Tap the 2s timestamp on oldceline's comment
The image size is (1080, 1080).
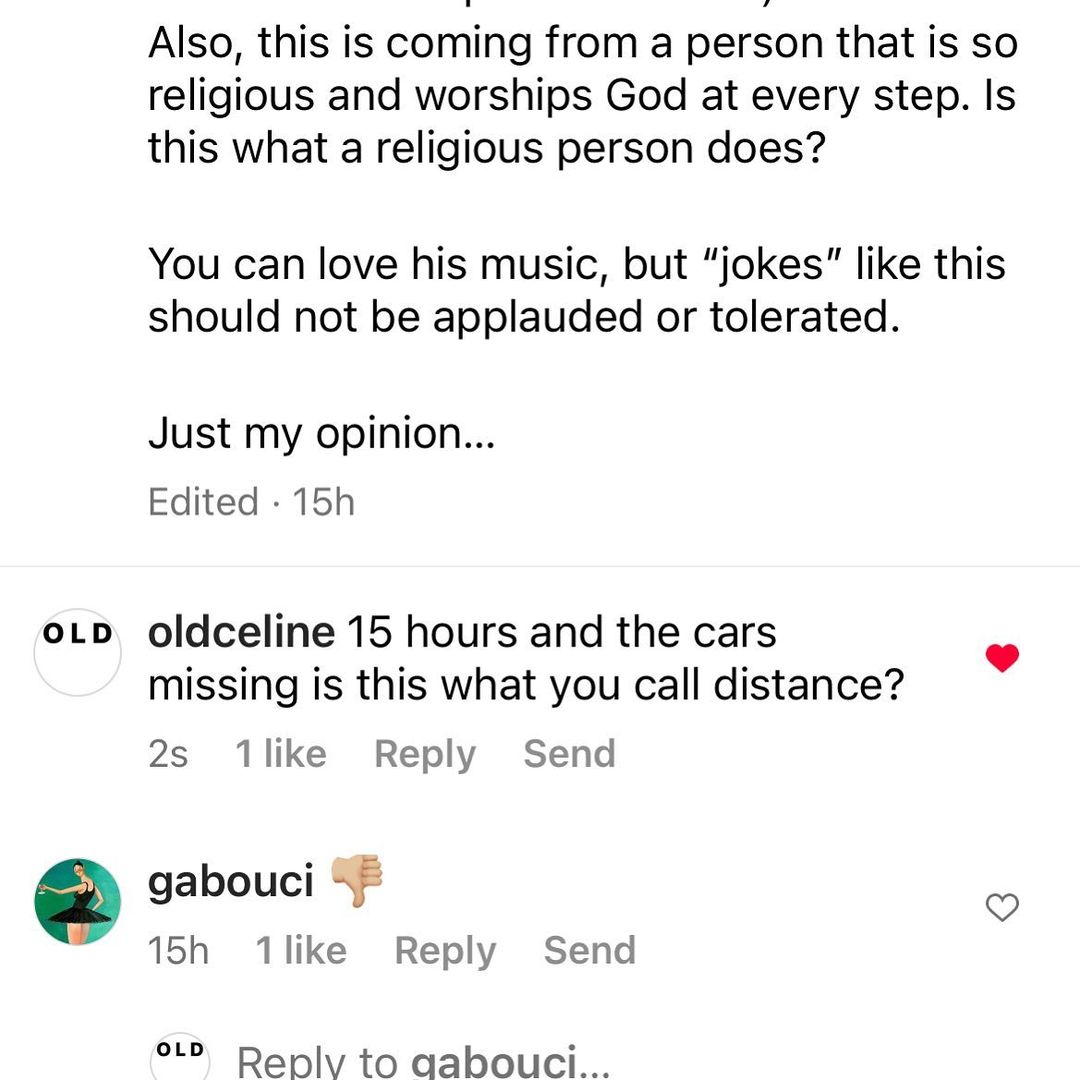pos(168,754)
